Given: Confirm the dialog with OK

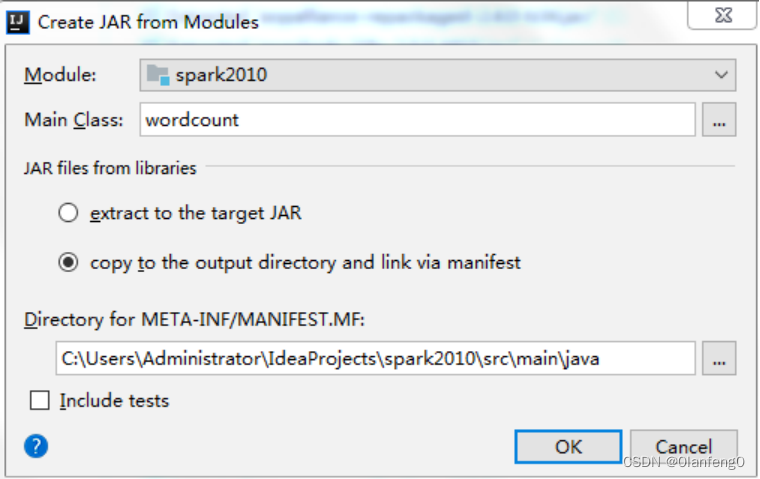Looking at the screenshot, I should click(568, 447).
